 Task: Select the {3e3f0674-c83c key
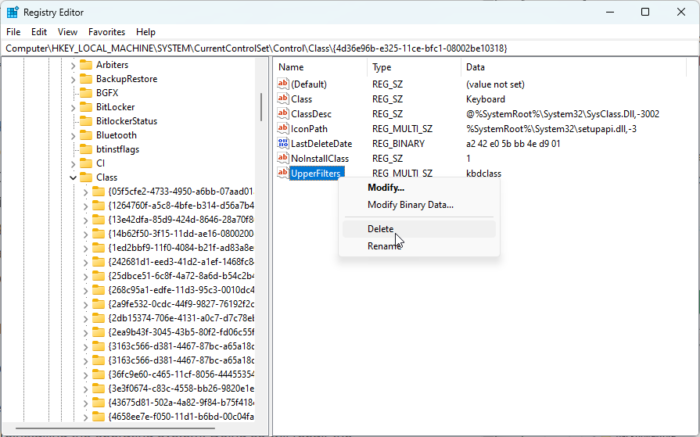[x=181, y=388]
